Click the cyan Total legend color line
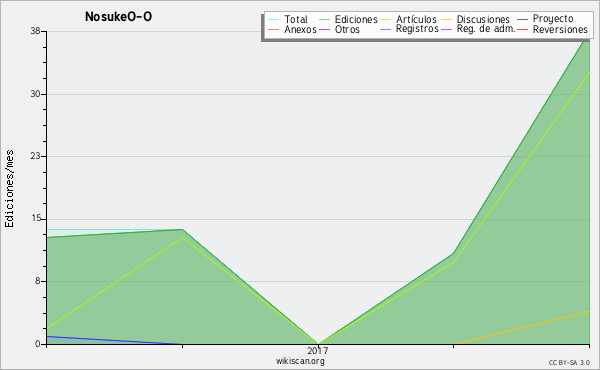Screen dimensions: 600x370 pos(274,20)
